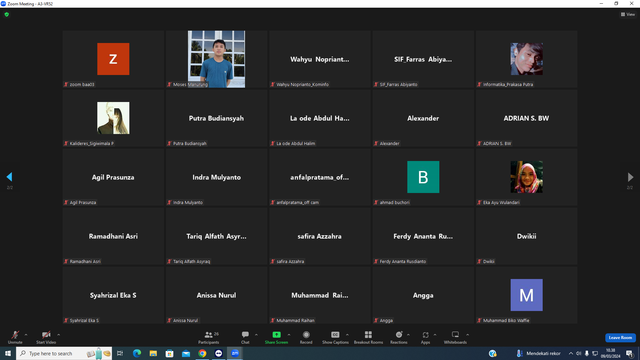The image size is (640, 360).
Task: Select Ferdy Ananta Ru... tile name
Action: 423,236
